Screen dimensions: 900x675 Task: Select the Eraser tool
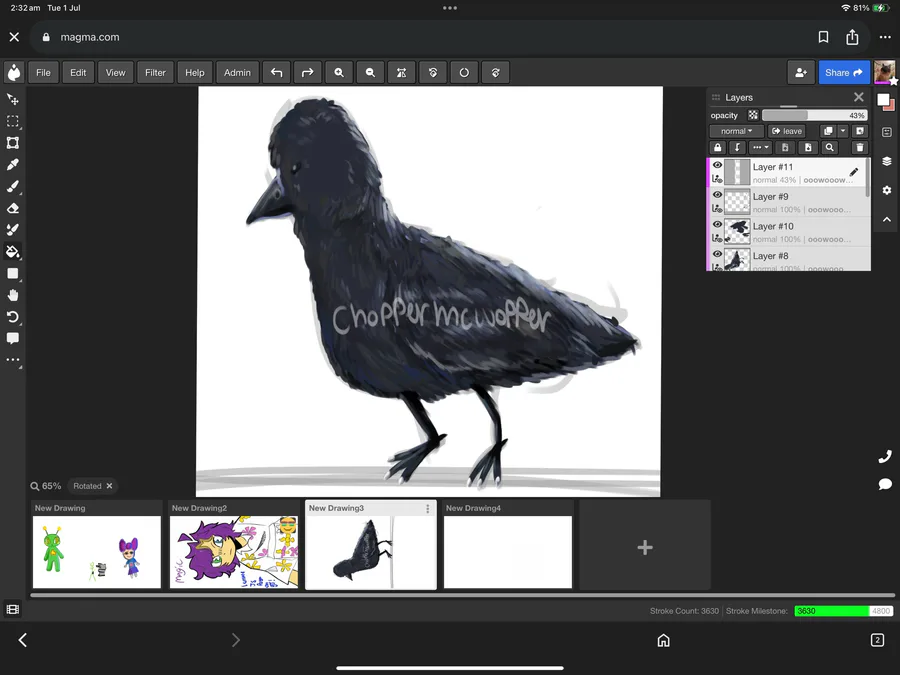[13, 208]
